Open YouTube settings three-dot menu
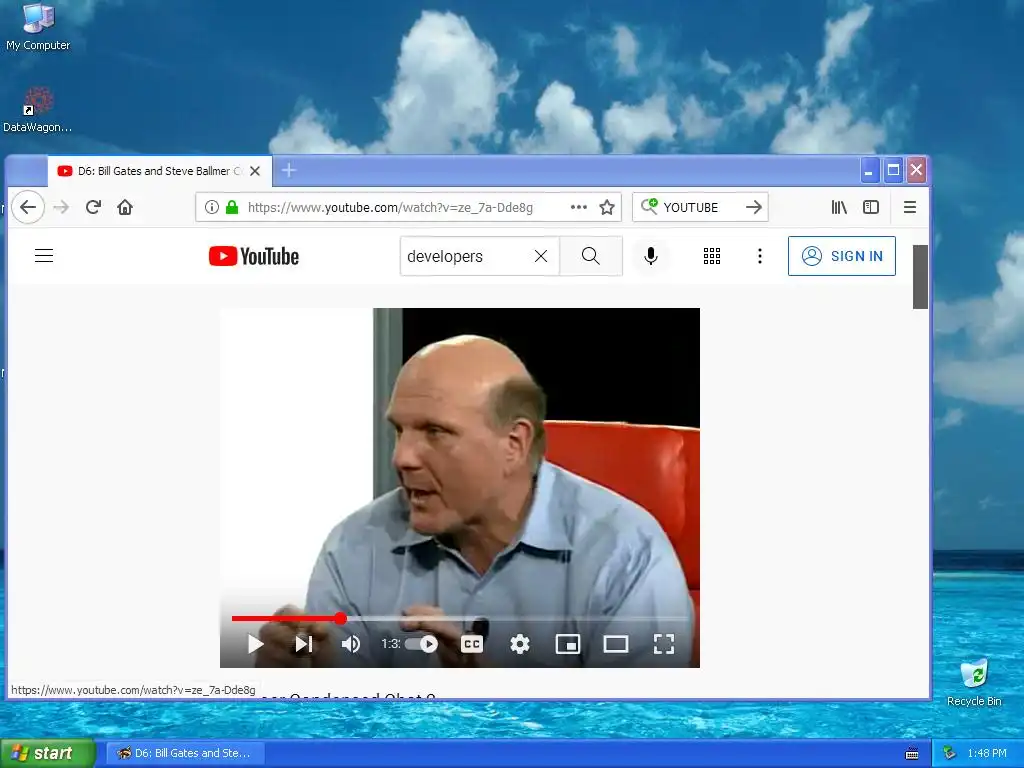This screenshot has width=1024, height=768. coord(760,256)
